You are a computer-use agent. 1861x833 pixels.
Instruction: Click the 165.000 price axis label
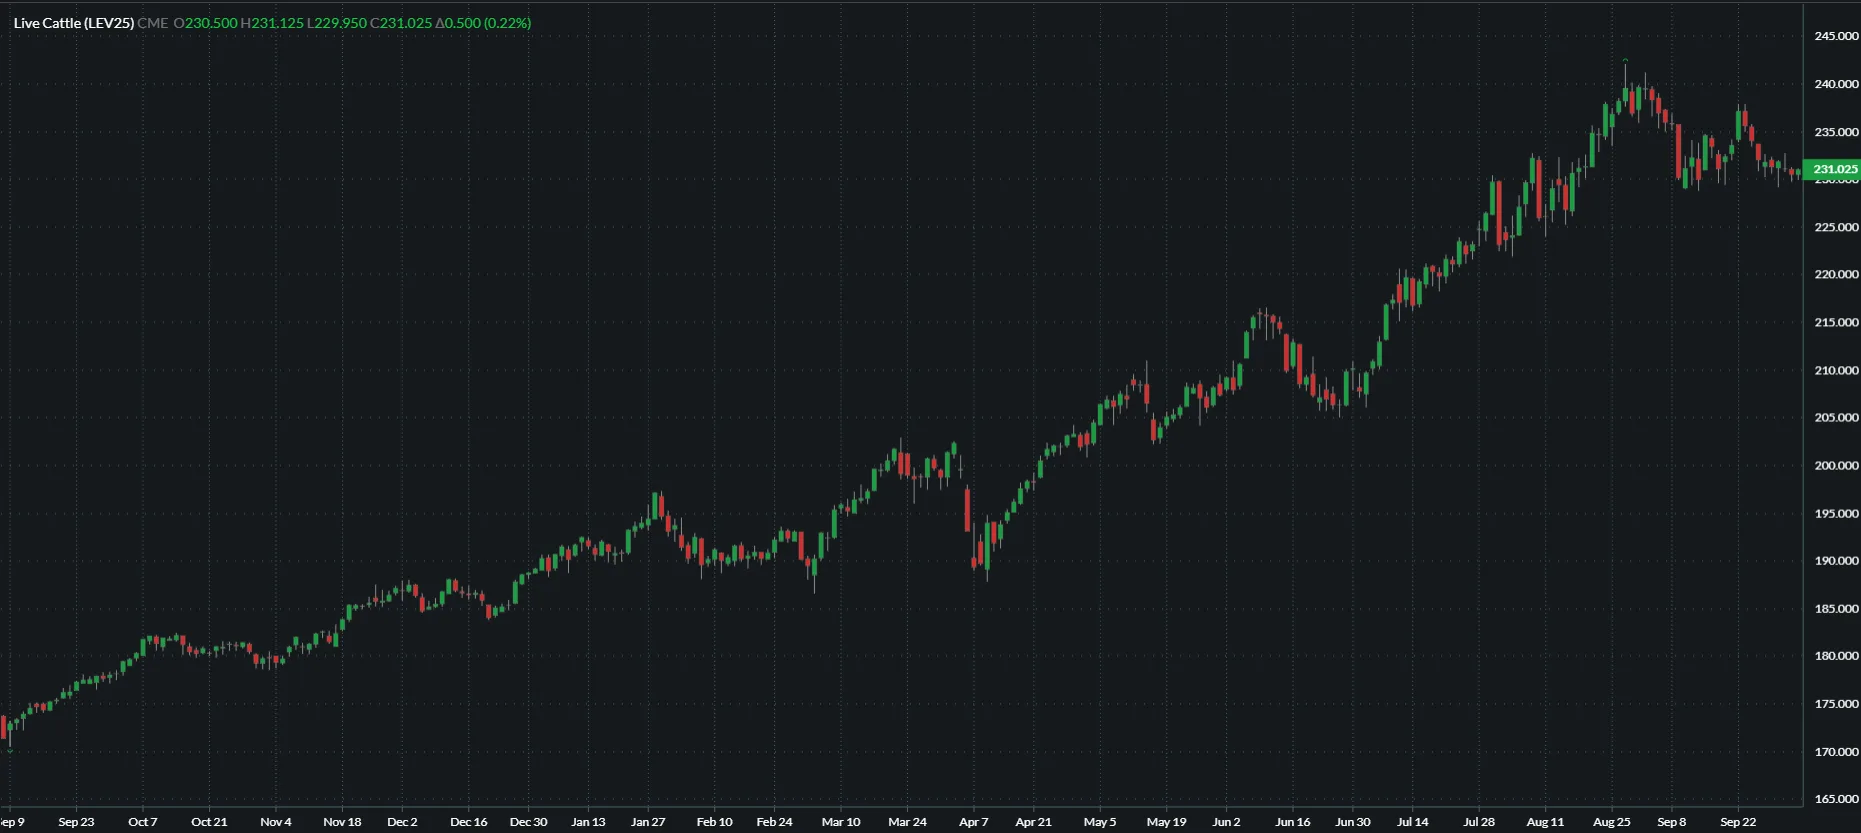(1836, 799)
